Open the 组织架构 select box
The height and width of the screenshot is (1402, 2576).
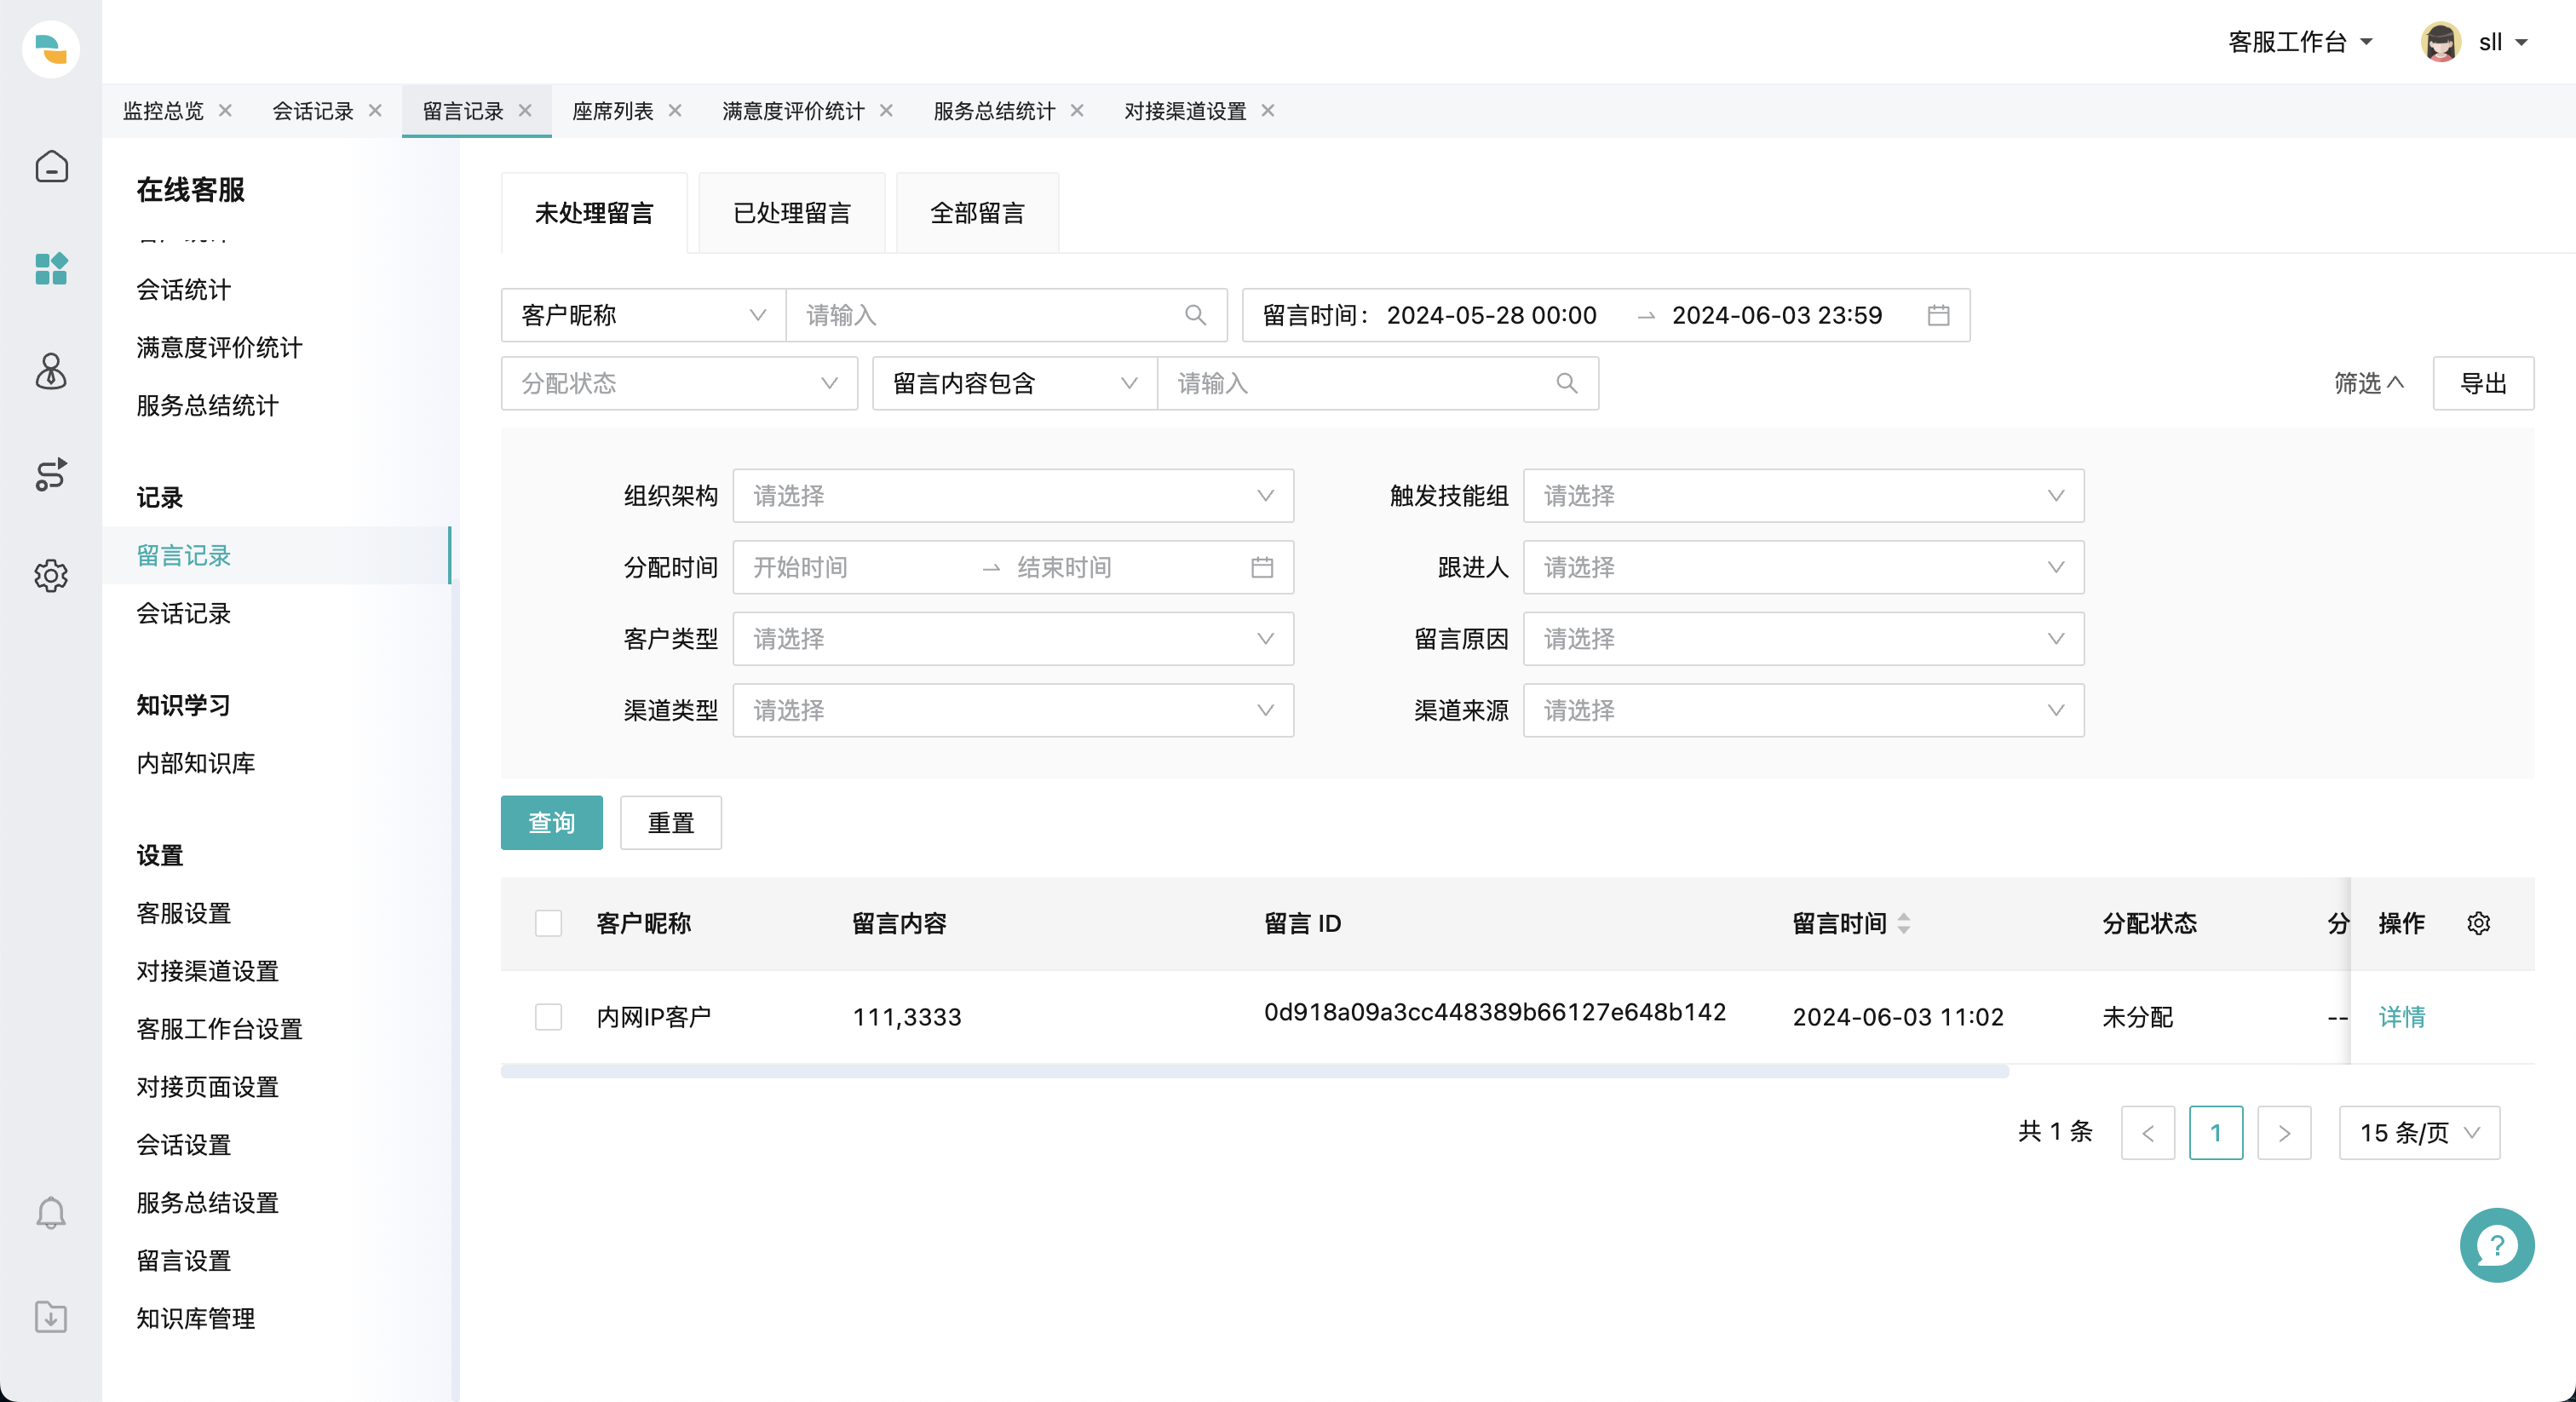click(1013, 496)
